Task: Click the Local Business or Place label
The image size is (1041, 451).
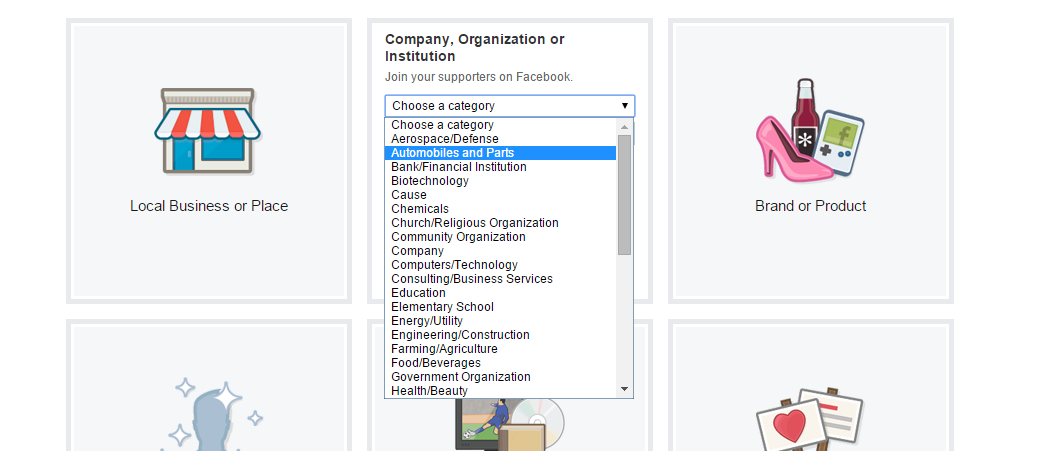Action: point(209,206)
